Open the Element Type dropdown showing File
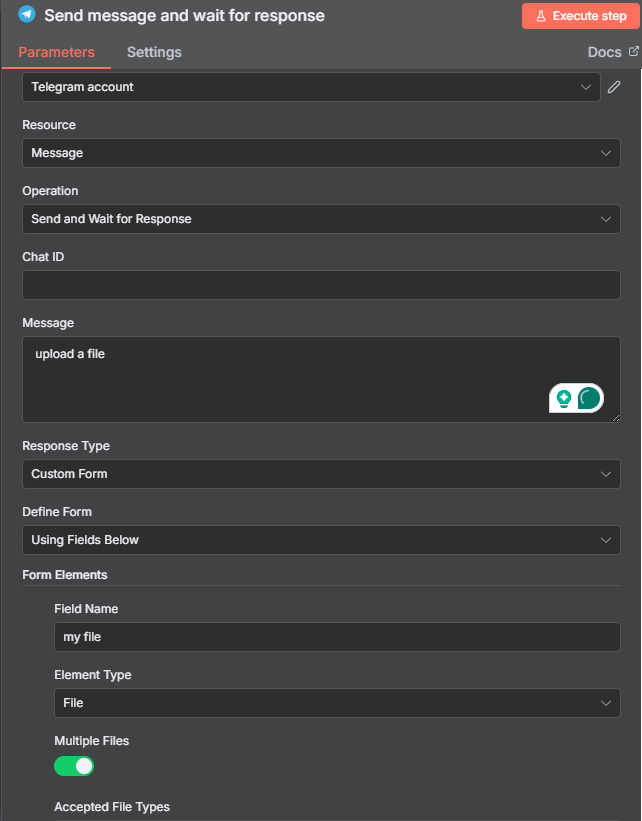The width and height of the screenshot is (642, 821). coord(337,703)
